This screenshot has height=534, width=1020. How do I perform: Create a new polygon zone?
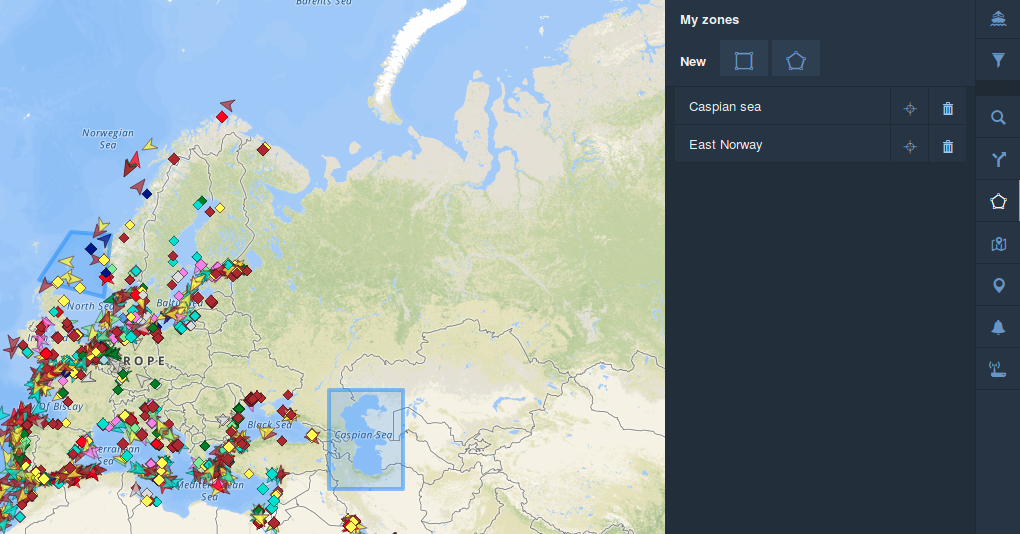(796, 61)
